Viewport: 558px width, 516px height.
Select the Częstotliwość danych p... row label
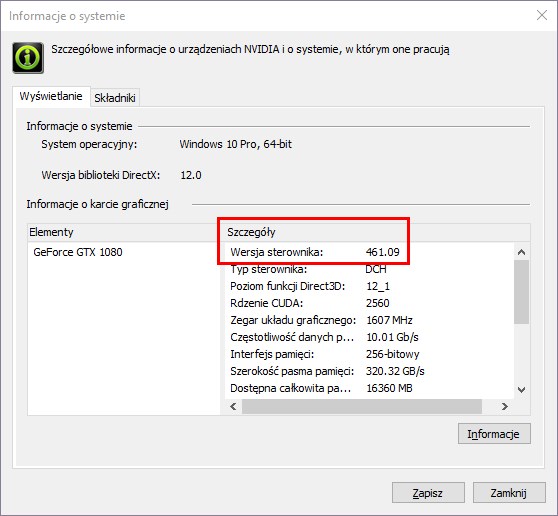click(x=292, y=337)
